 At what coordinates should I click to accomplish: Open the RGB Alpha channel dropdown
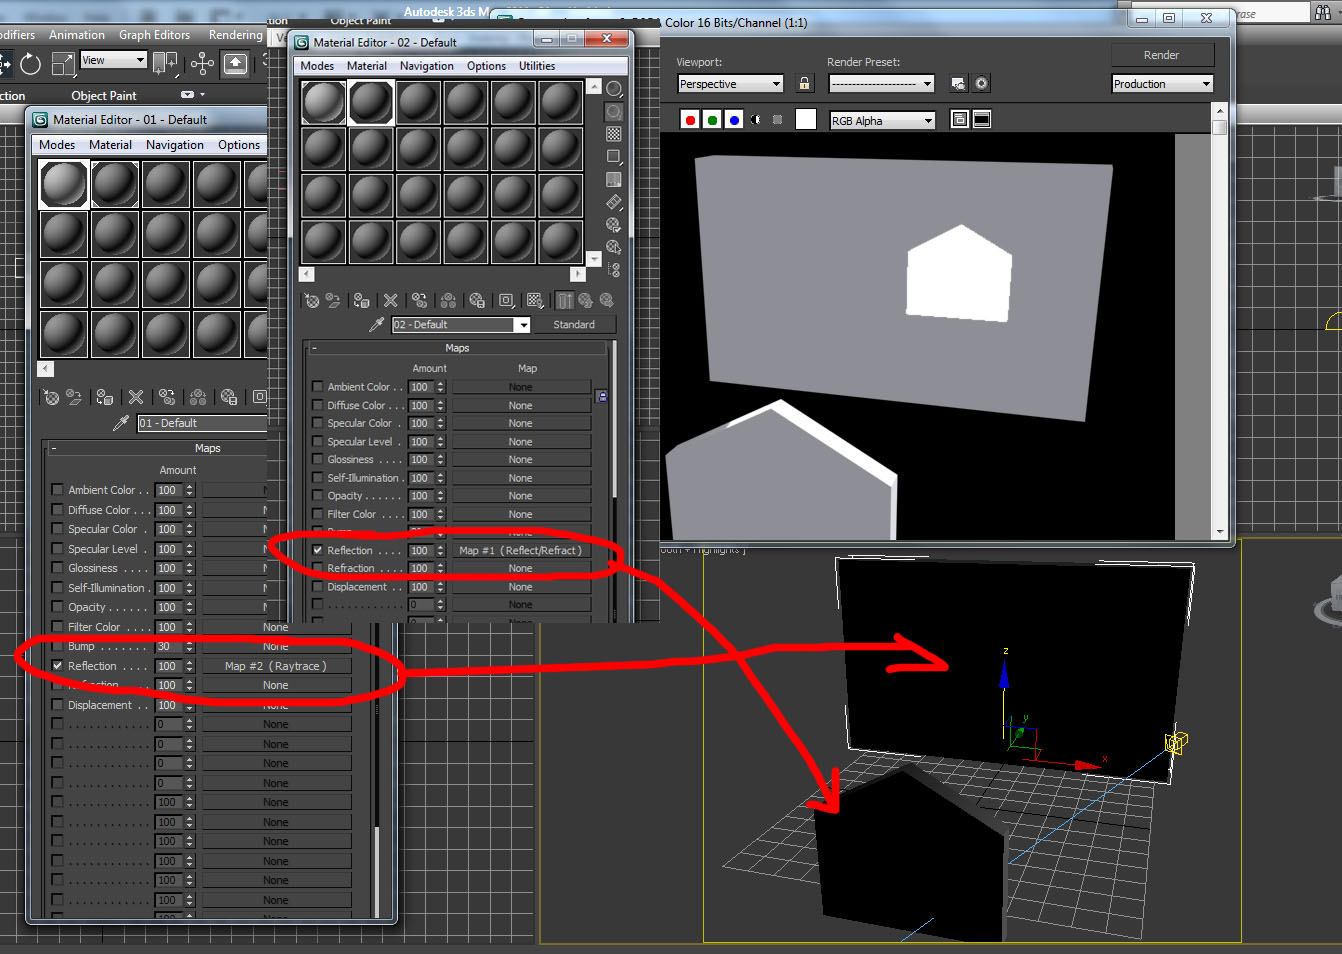pos(882,120)
